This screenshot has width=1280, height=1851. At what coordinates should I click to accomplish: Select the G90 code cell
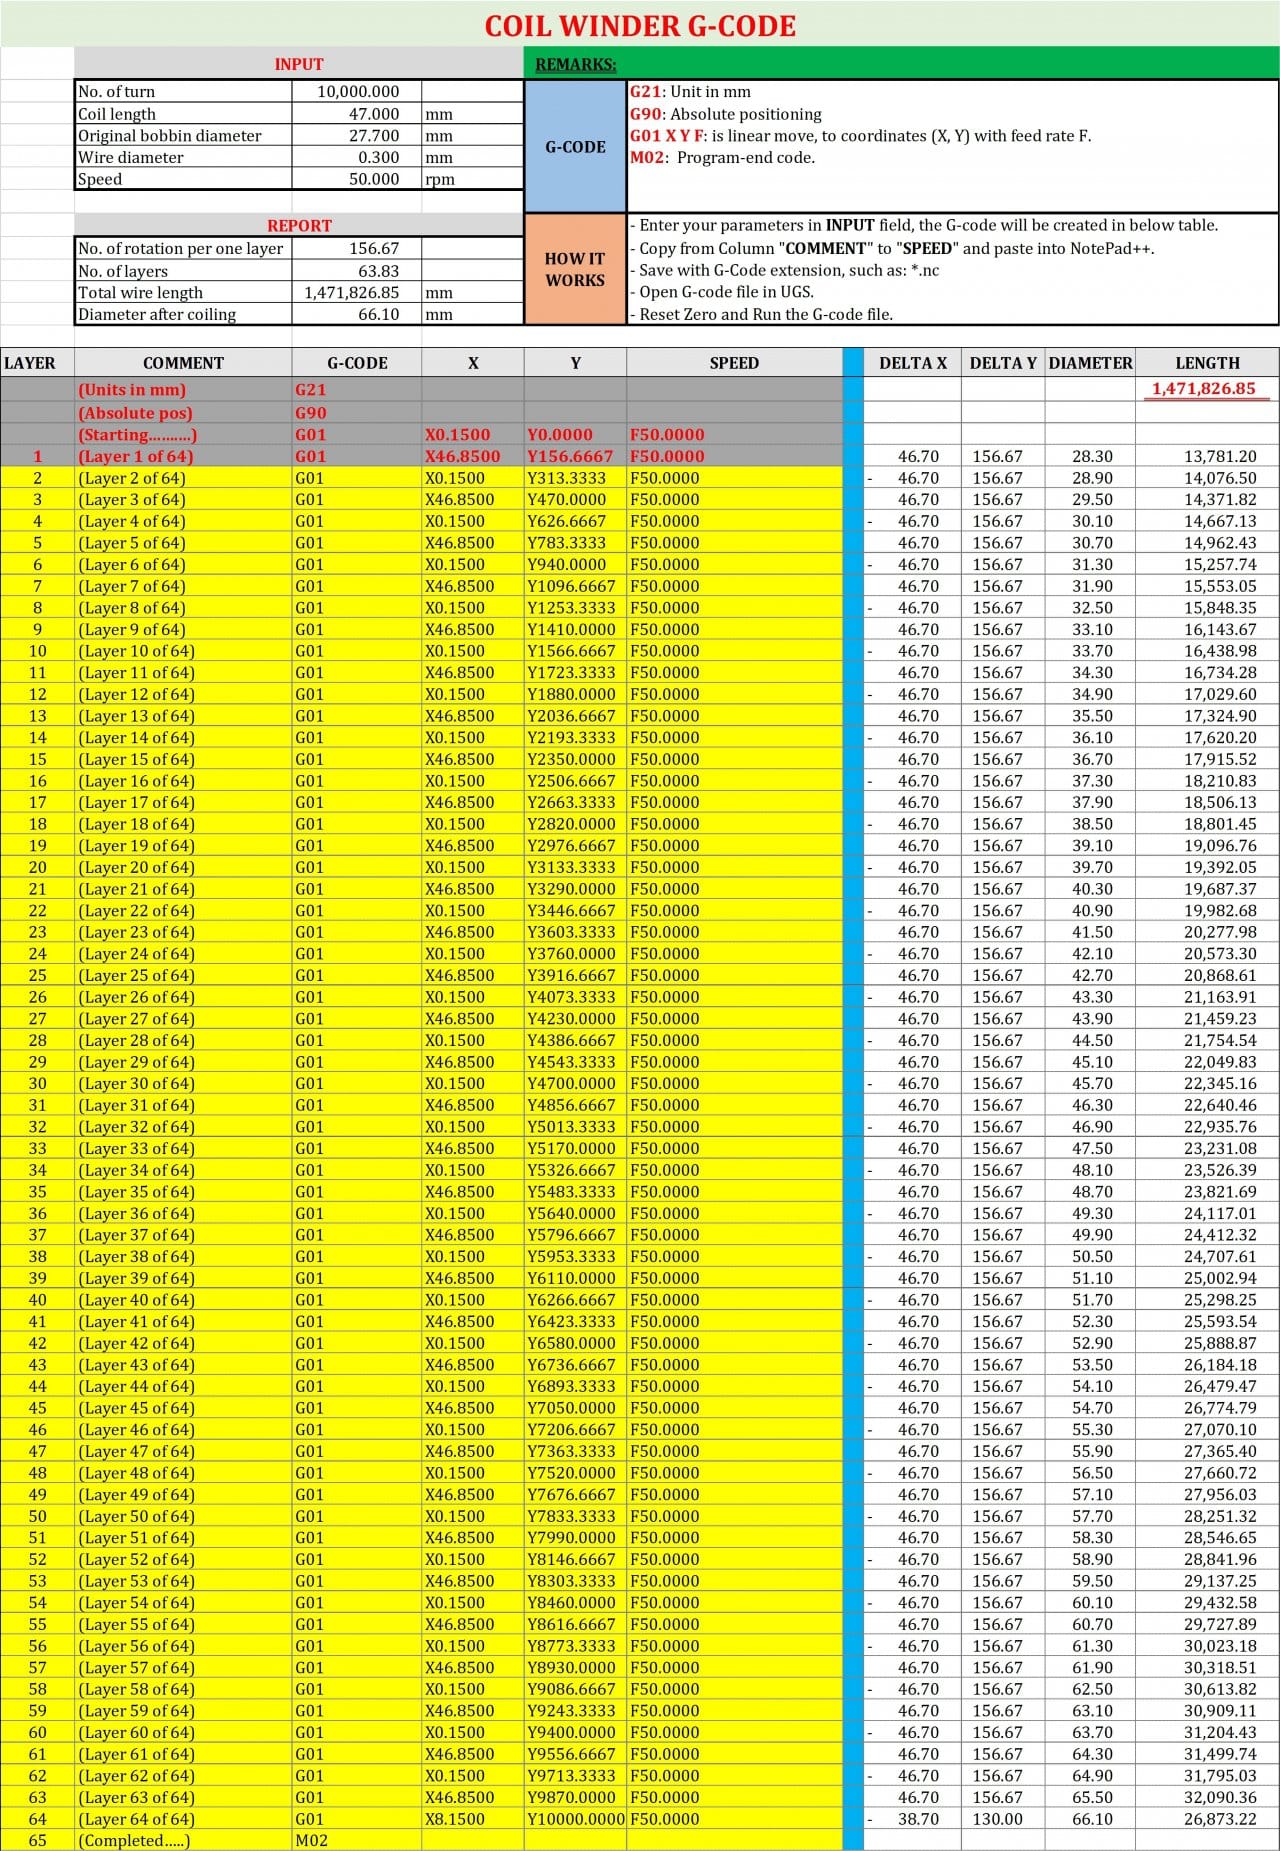(x=357, y=413)
